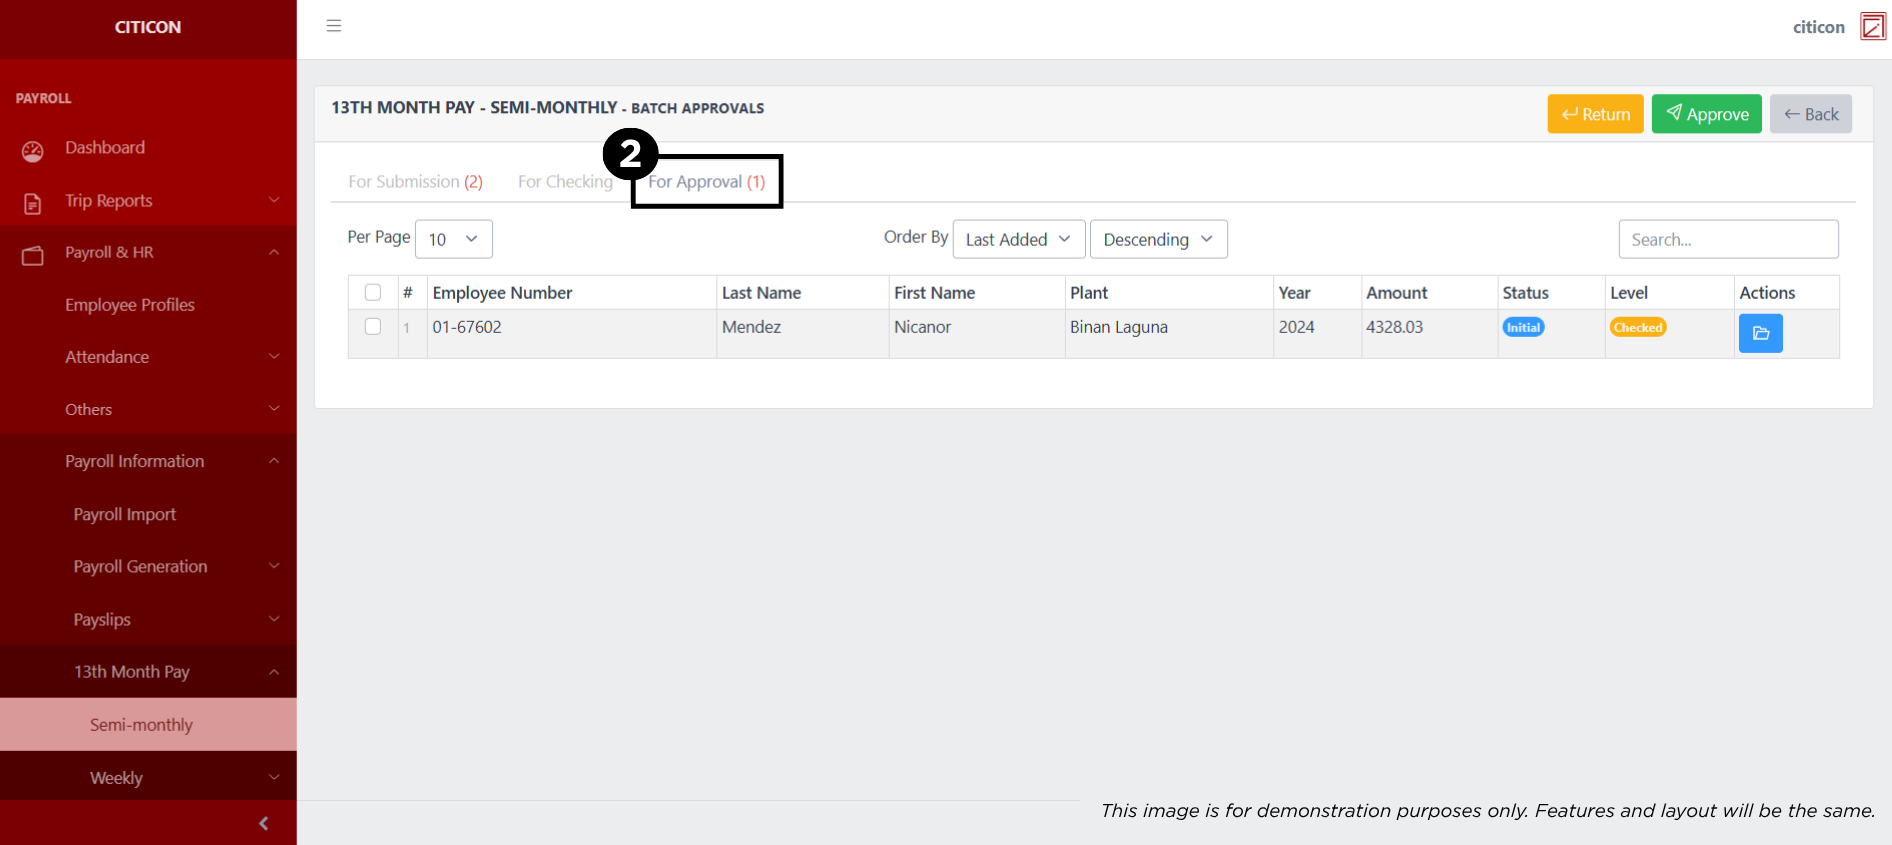Collapse sidebar with bottom left arrow

(x=263, y=824)
